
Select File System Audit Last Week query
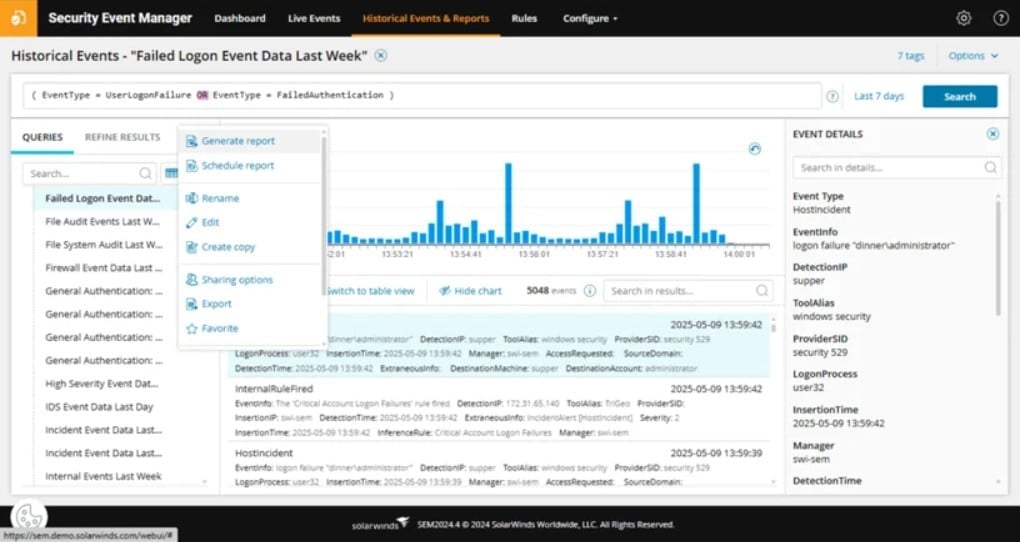click(105, 245)
